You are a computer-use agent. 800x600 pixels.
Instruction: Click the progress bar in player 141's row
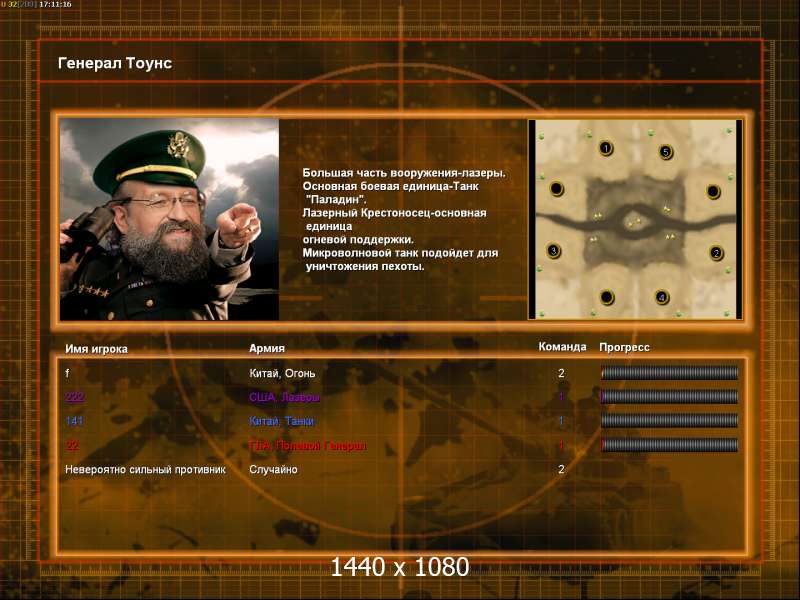click(669, 420)
